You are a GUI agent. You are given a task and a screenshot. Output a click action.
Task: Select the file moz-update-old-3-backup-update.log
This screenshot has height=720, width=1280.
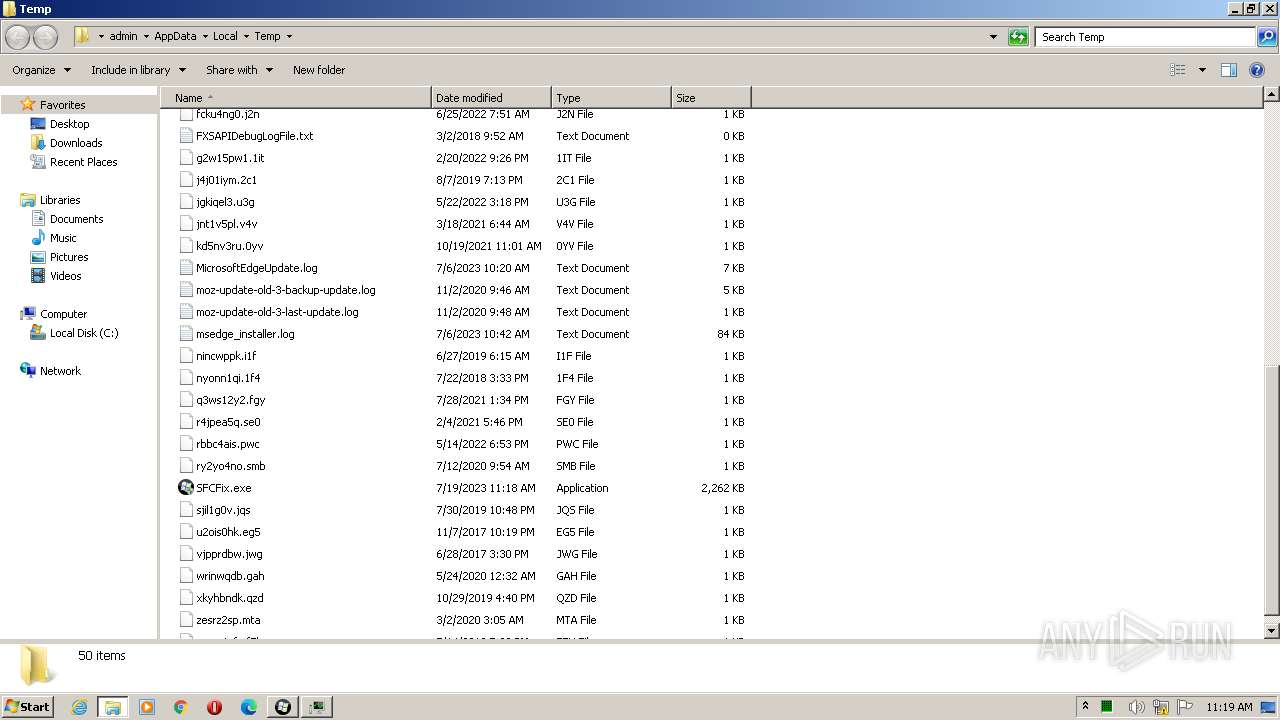(286, 290)
